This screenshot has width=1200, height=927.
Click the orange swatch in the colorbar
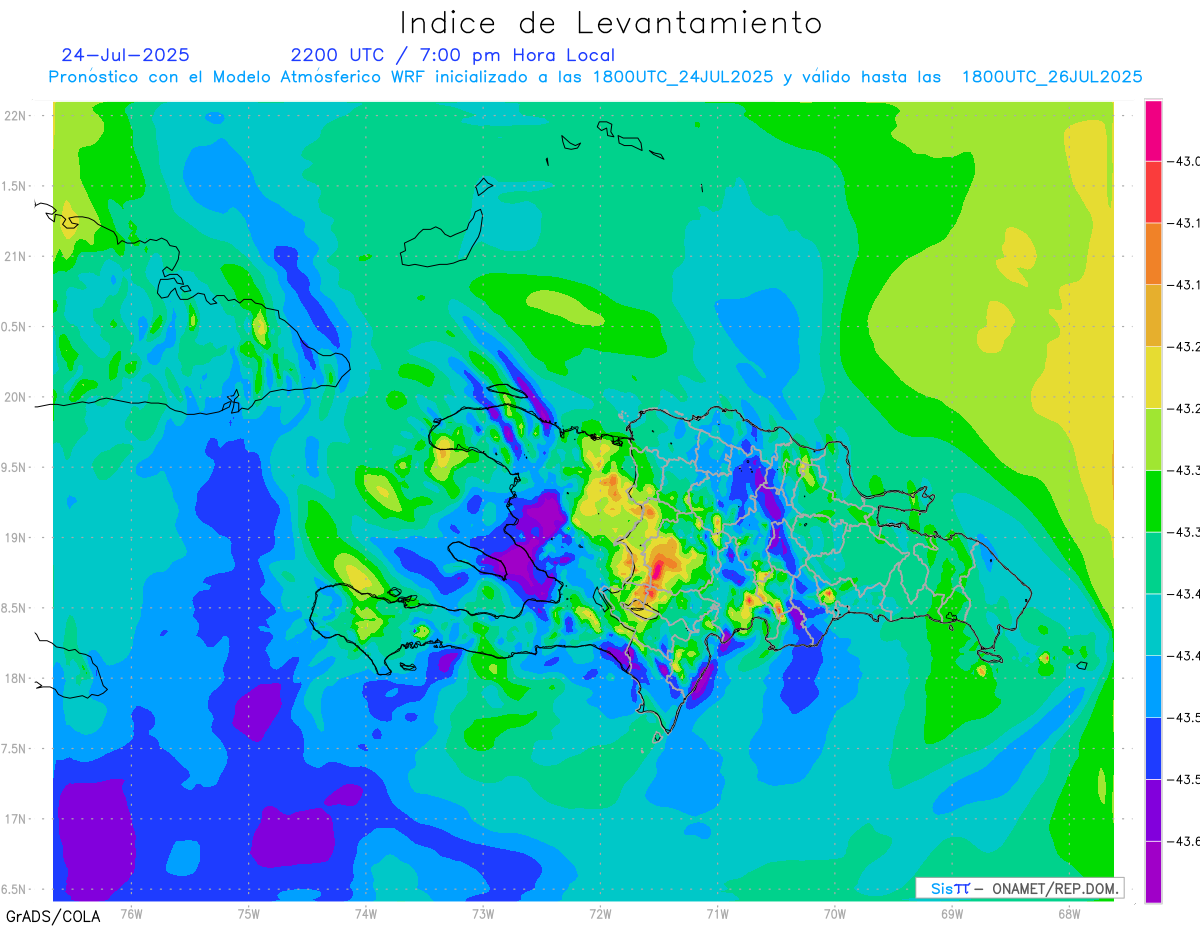[1153, 253]
